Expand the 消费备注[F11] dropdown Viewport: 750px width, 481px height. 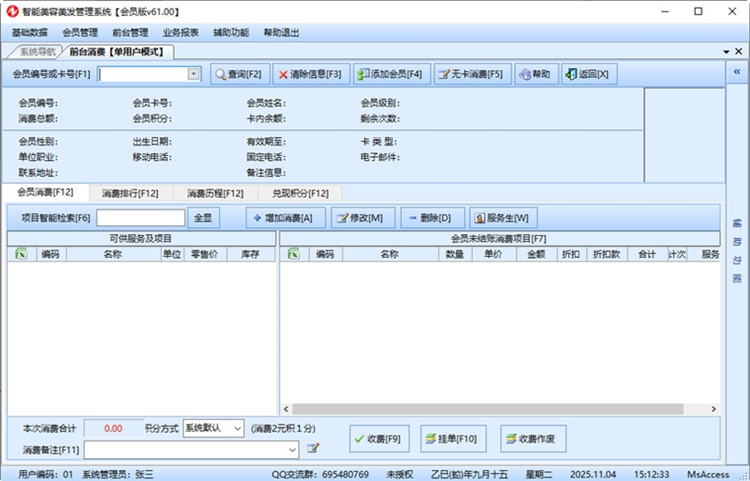(x=292, y=449)
